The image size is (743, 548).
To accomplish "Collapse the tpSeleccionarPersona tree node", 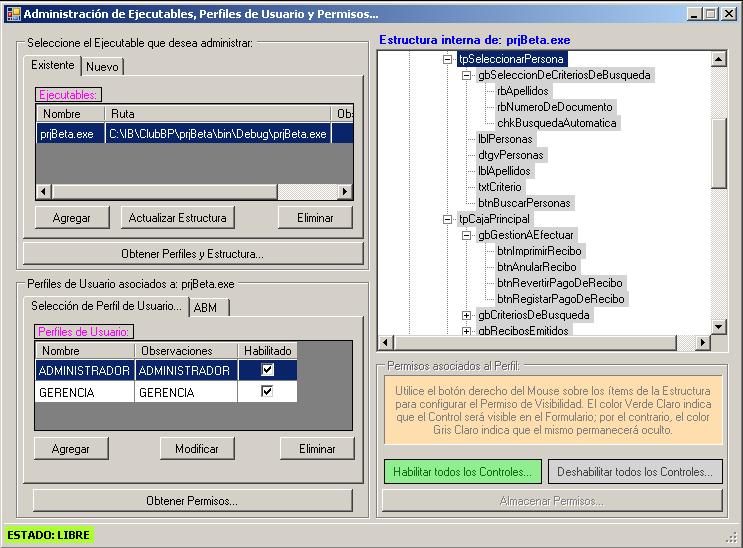I will coord(447,59).
